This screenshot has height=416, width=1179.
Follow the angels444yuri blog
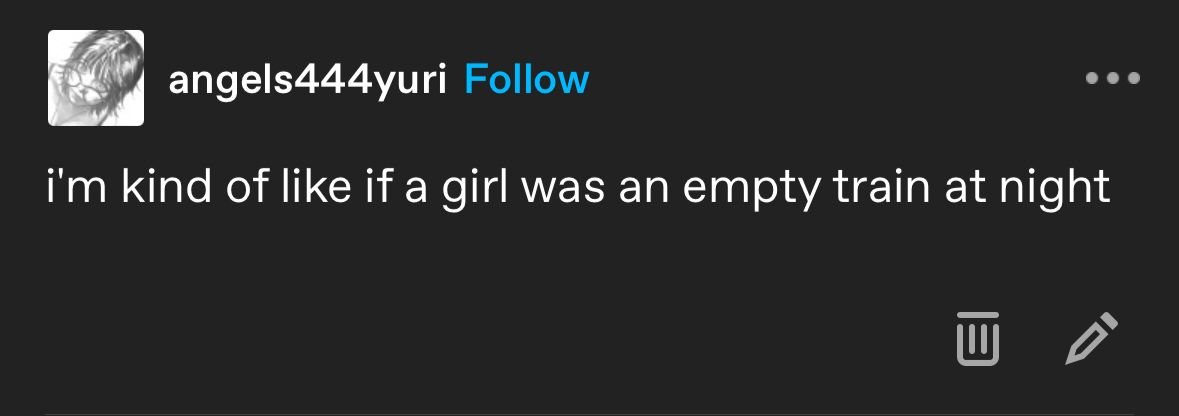pyautogui.click(x=527, y=79)
